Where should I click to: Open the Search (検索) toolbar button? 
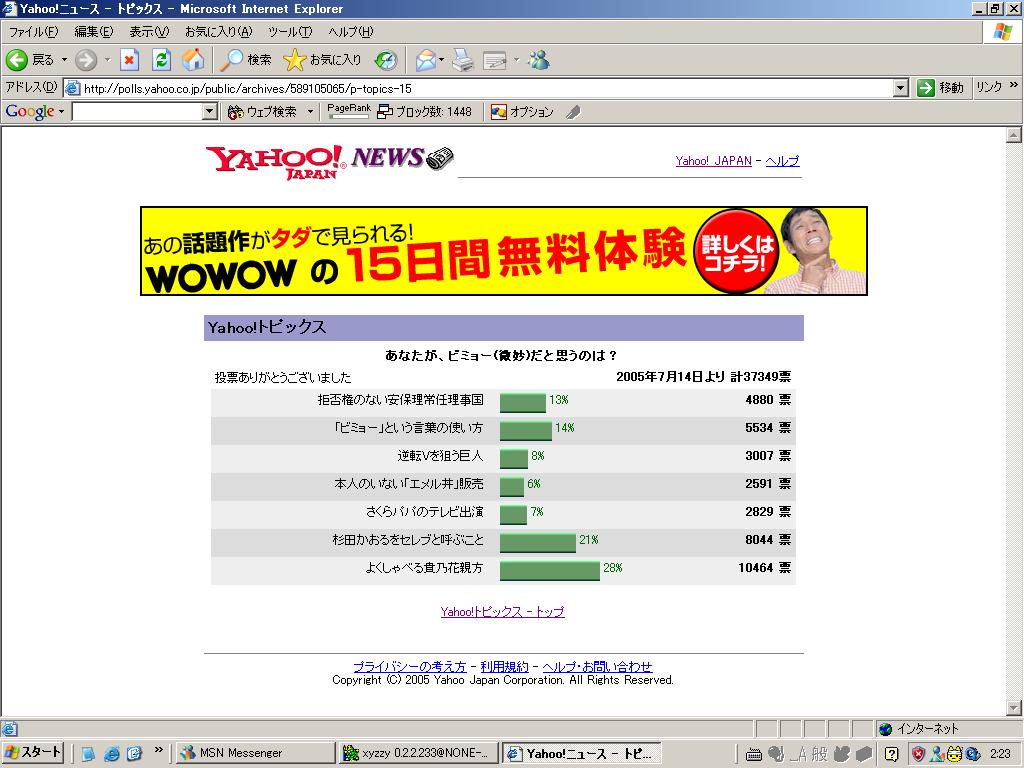point(246,61)
